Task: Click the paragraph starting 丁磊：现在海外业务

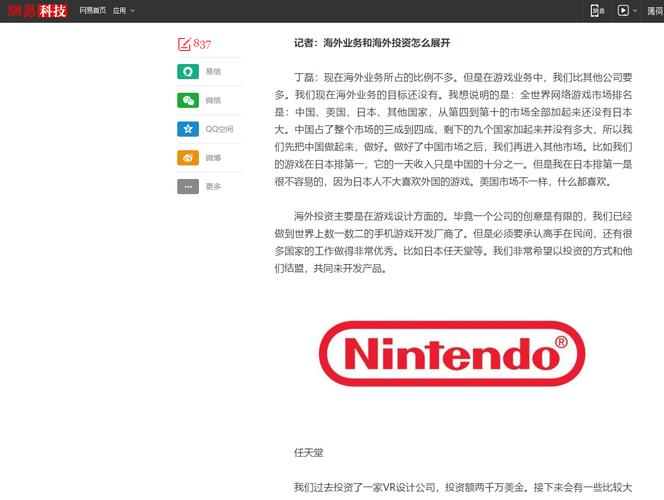Action: [x=453, y=130]
